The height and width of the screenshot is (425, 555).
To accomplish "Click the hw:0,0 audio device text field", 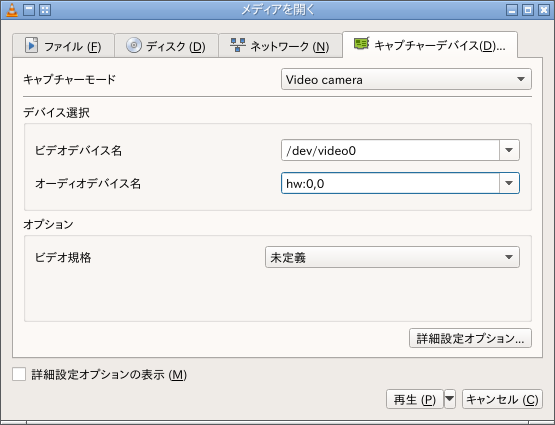I will pos(390,183).
